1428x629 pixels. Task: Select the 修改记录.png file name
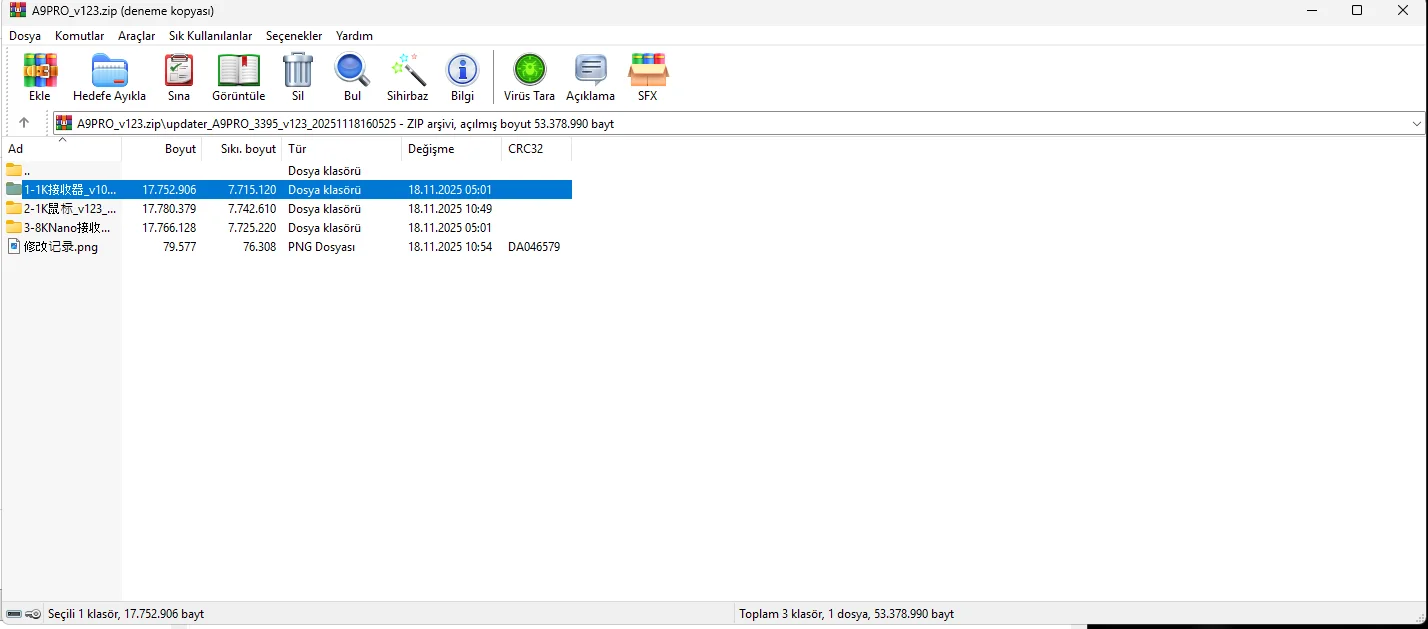[x=61, y=246]
